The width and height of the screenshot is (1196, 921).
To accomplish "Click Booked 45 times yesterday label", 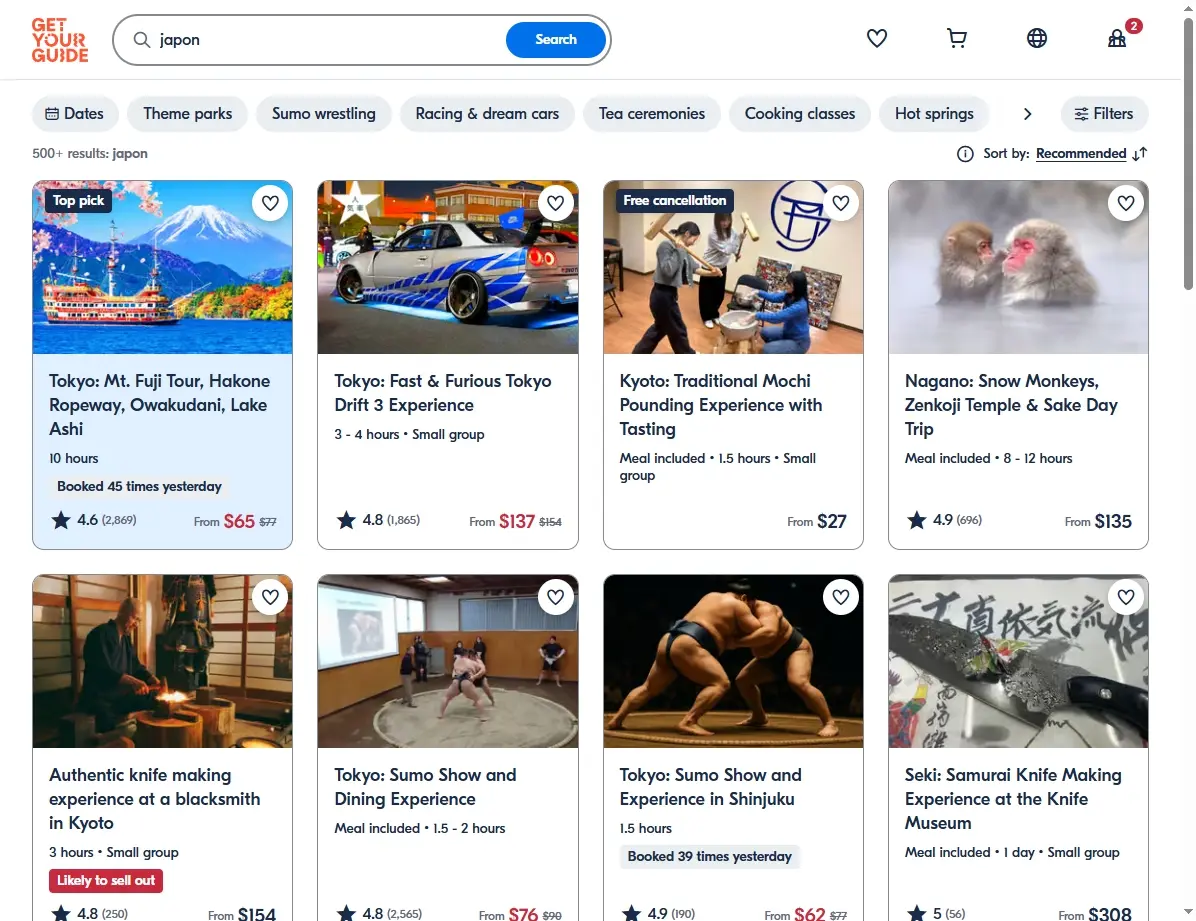I will click(139, 487).
